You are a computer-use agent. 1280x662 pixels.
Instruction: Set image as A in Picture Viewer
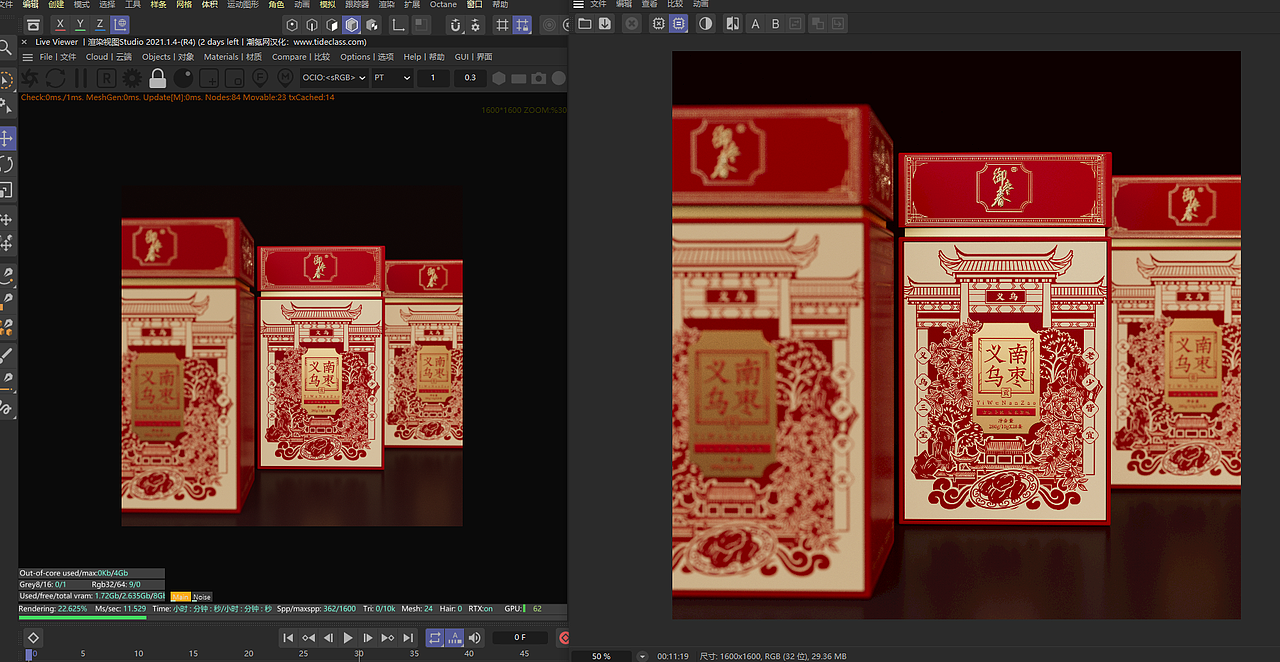[755, 23]
